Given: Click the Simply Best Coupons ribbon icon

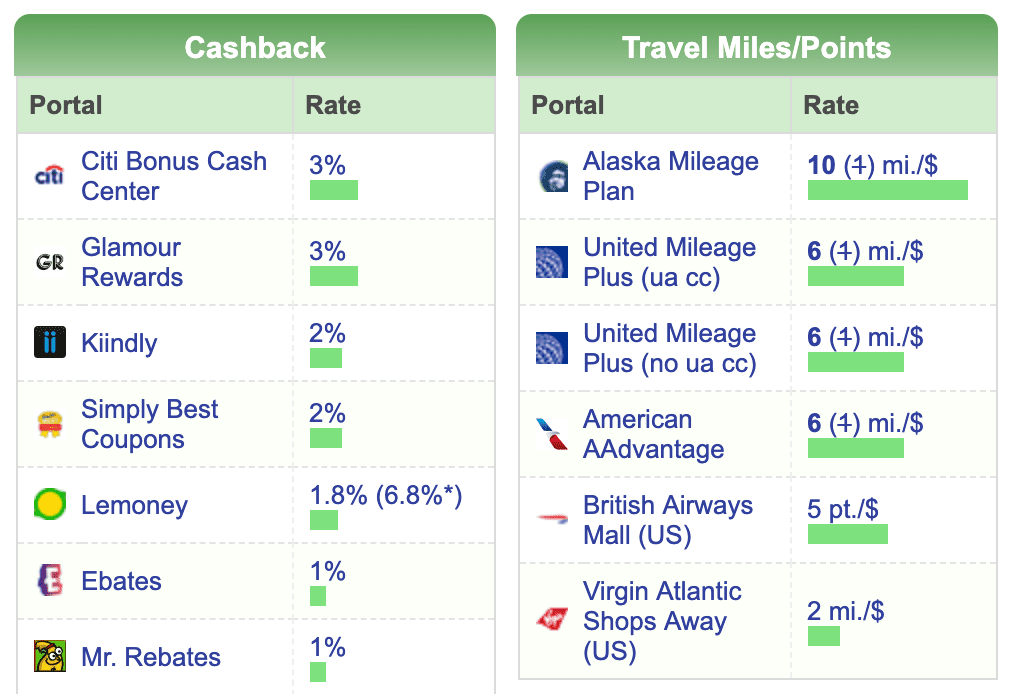Looking at the screenshot, I should pyautogui.click(x=49, y=425).
